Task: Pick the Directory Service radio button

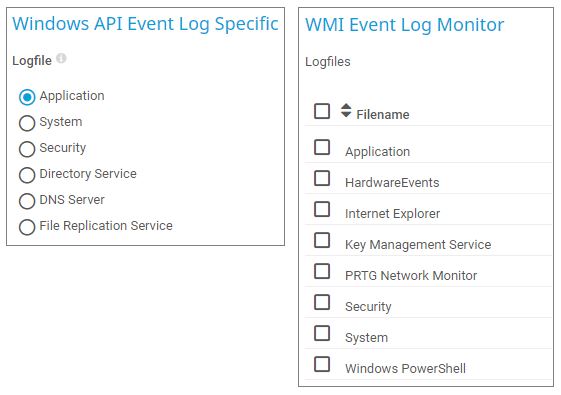Action: tap(27, 175)
